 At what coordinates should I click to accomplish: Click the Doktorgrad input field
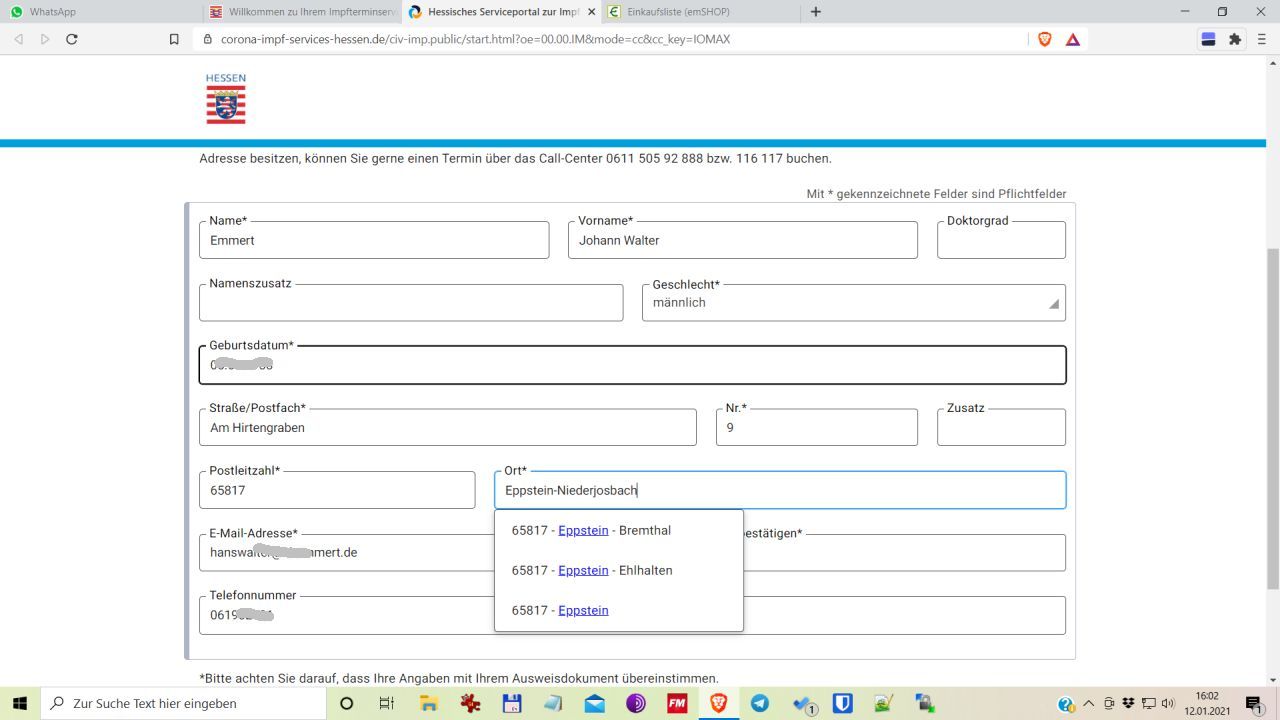(1001, 241)
